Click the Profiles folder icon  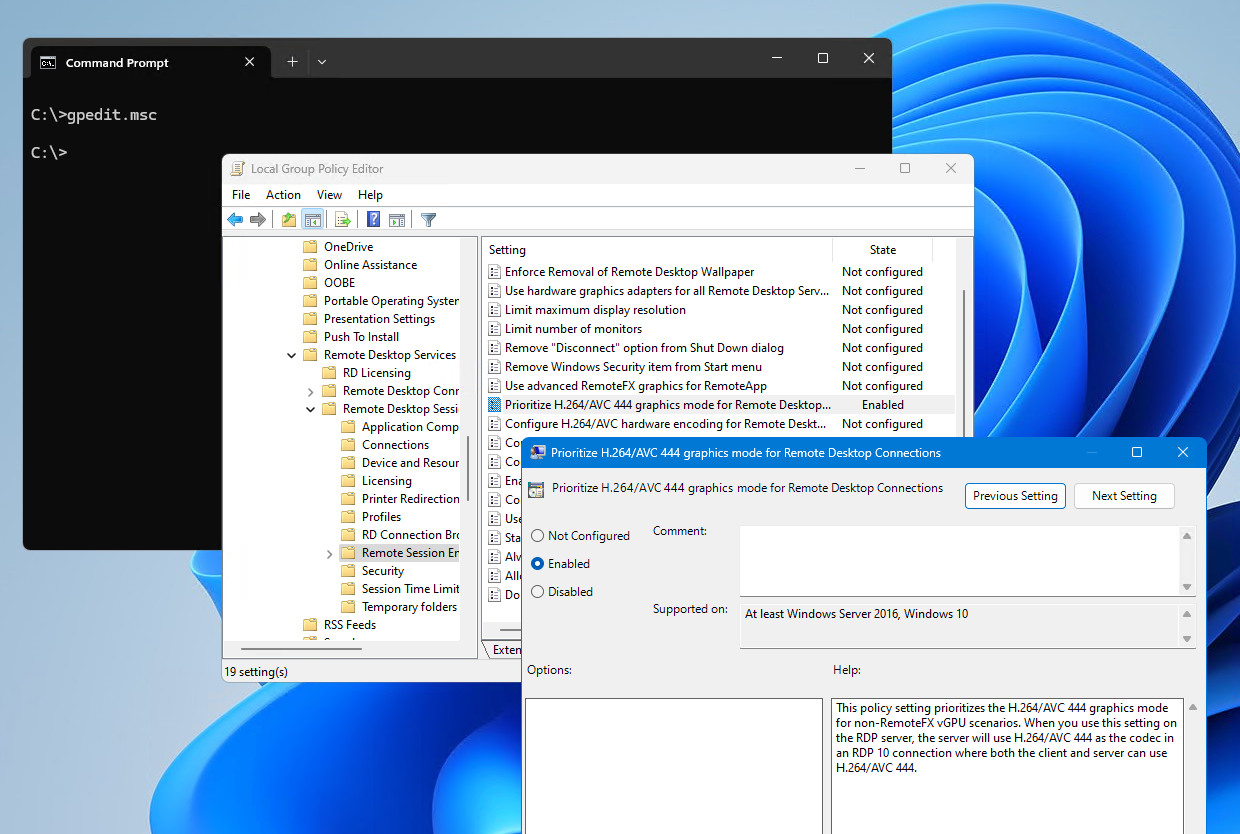[348, 517]
